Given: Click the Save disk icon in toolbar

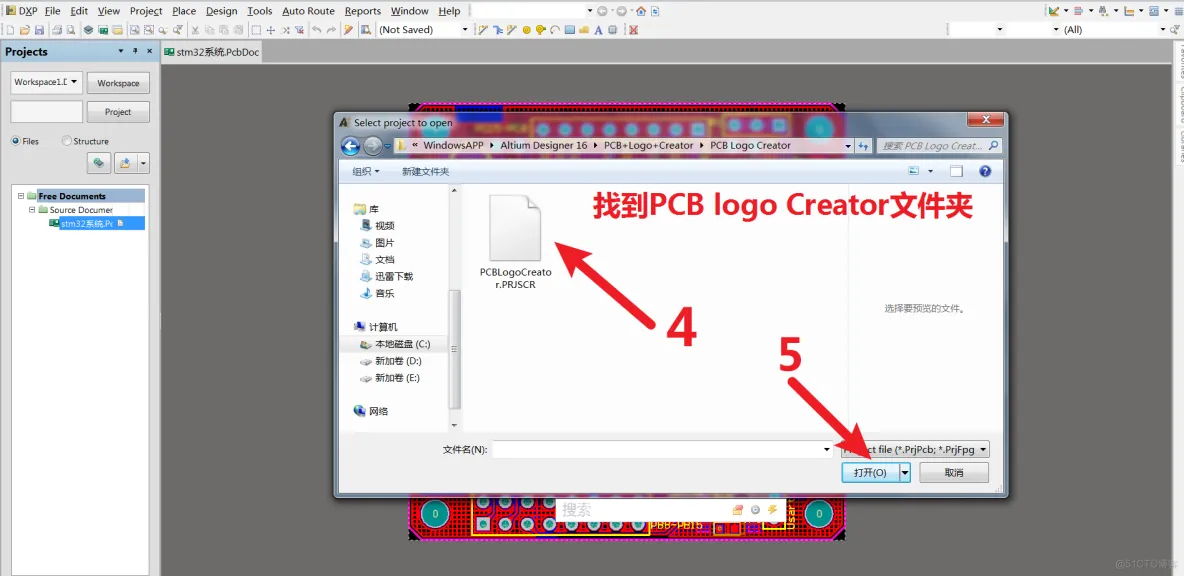Looking at the screenshot, I should pyautogui.click(x=39, y=29).
